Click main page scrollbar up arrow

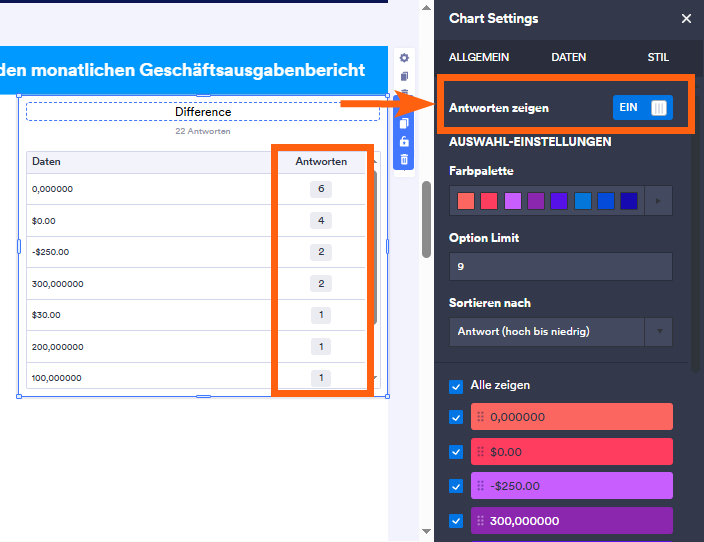[x=427, y=7]
